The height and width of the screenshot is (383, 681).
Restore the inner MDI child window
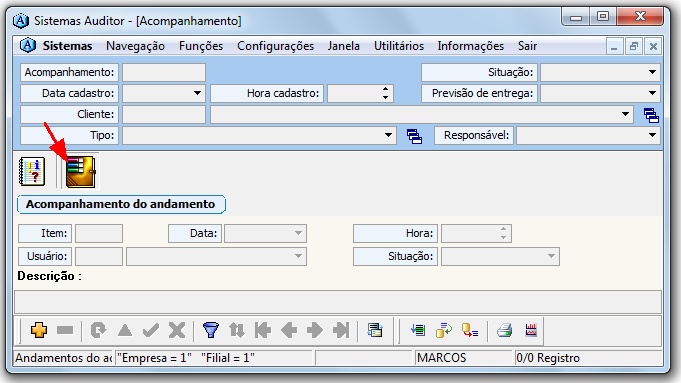[633, 46]
